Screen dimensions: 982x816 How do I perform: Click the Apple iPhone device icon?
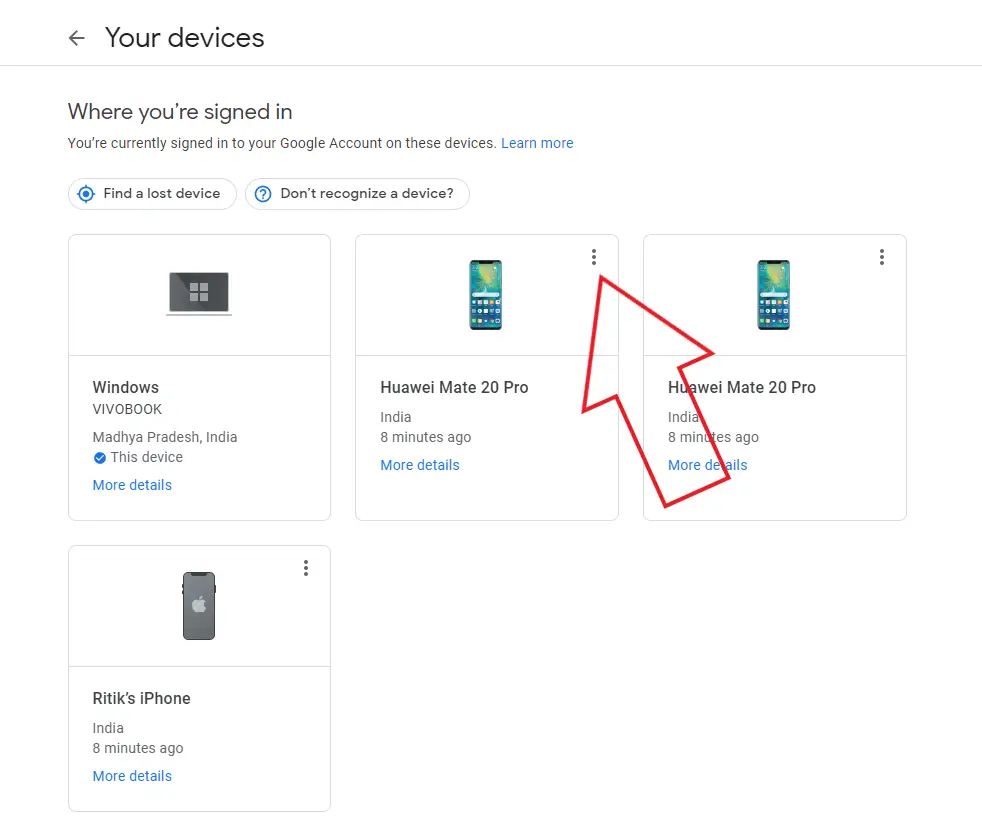tap(199, 606)
